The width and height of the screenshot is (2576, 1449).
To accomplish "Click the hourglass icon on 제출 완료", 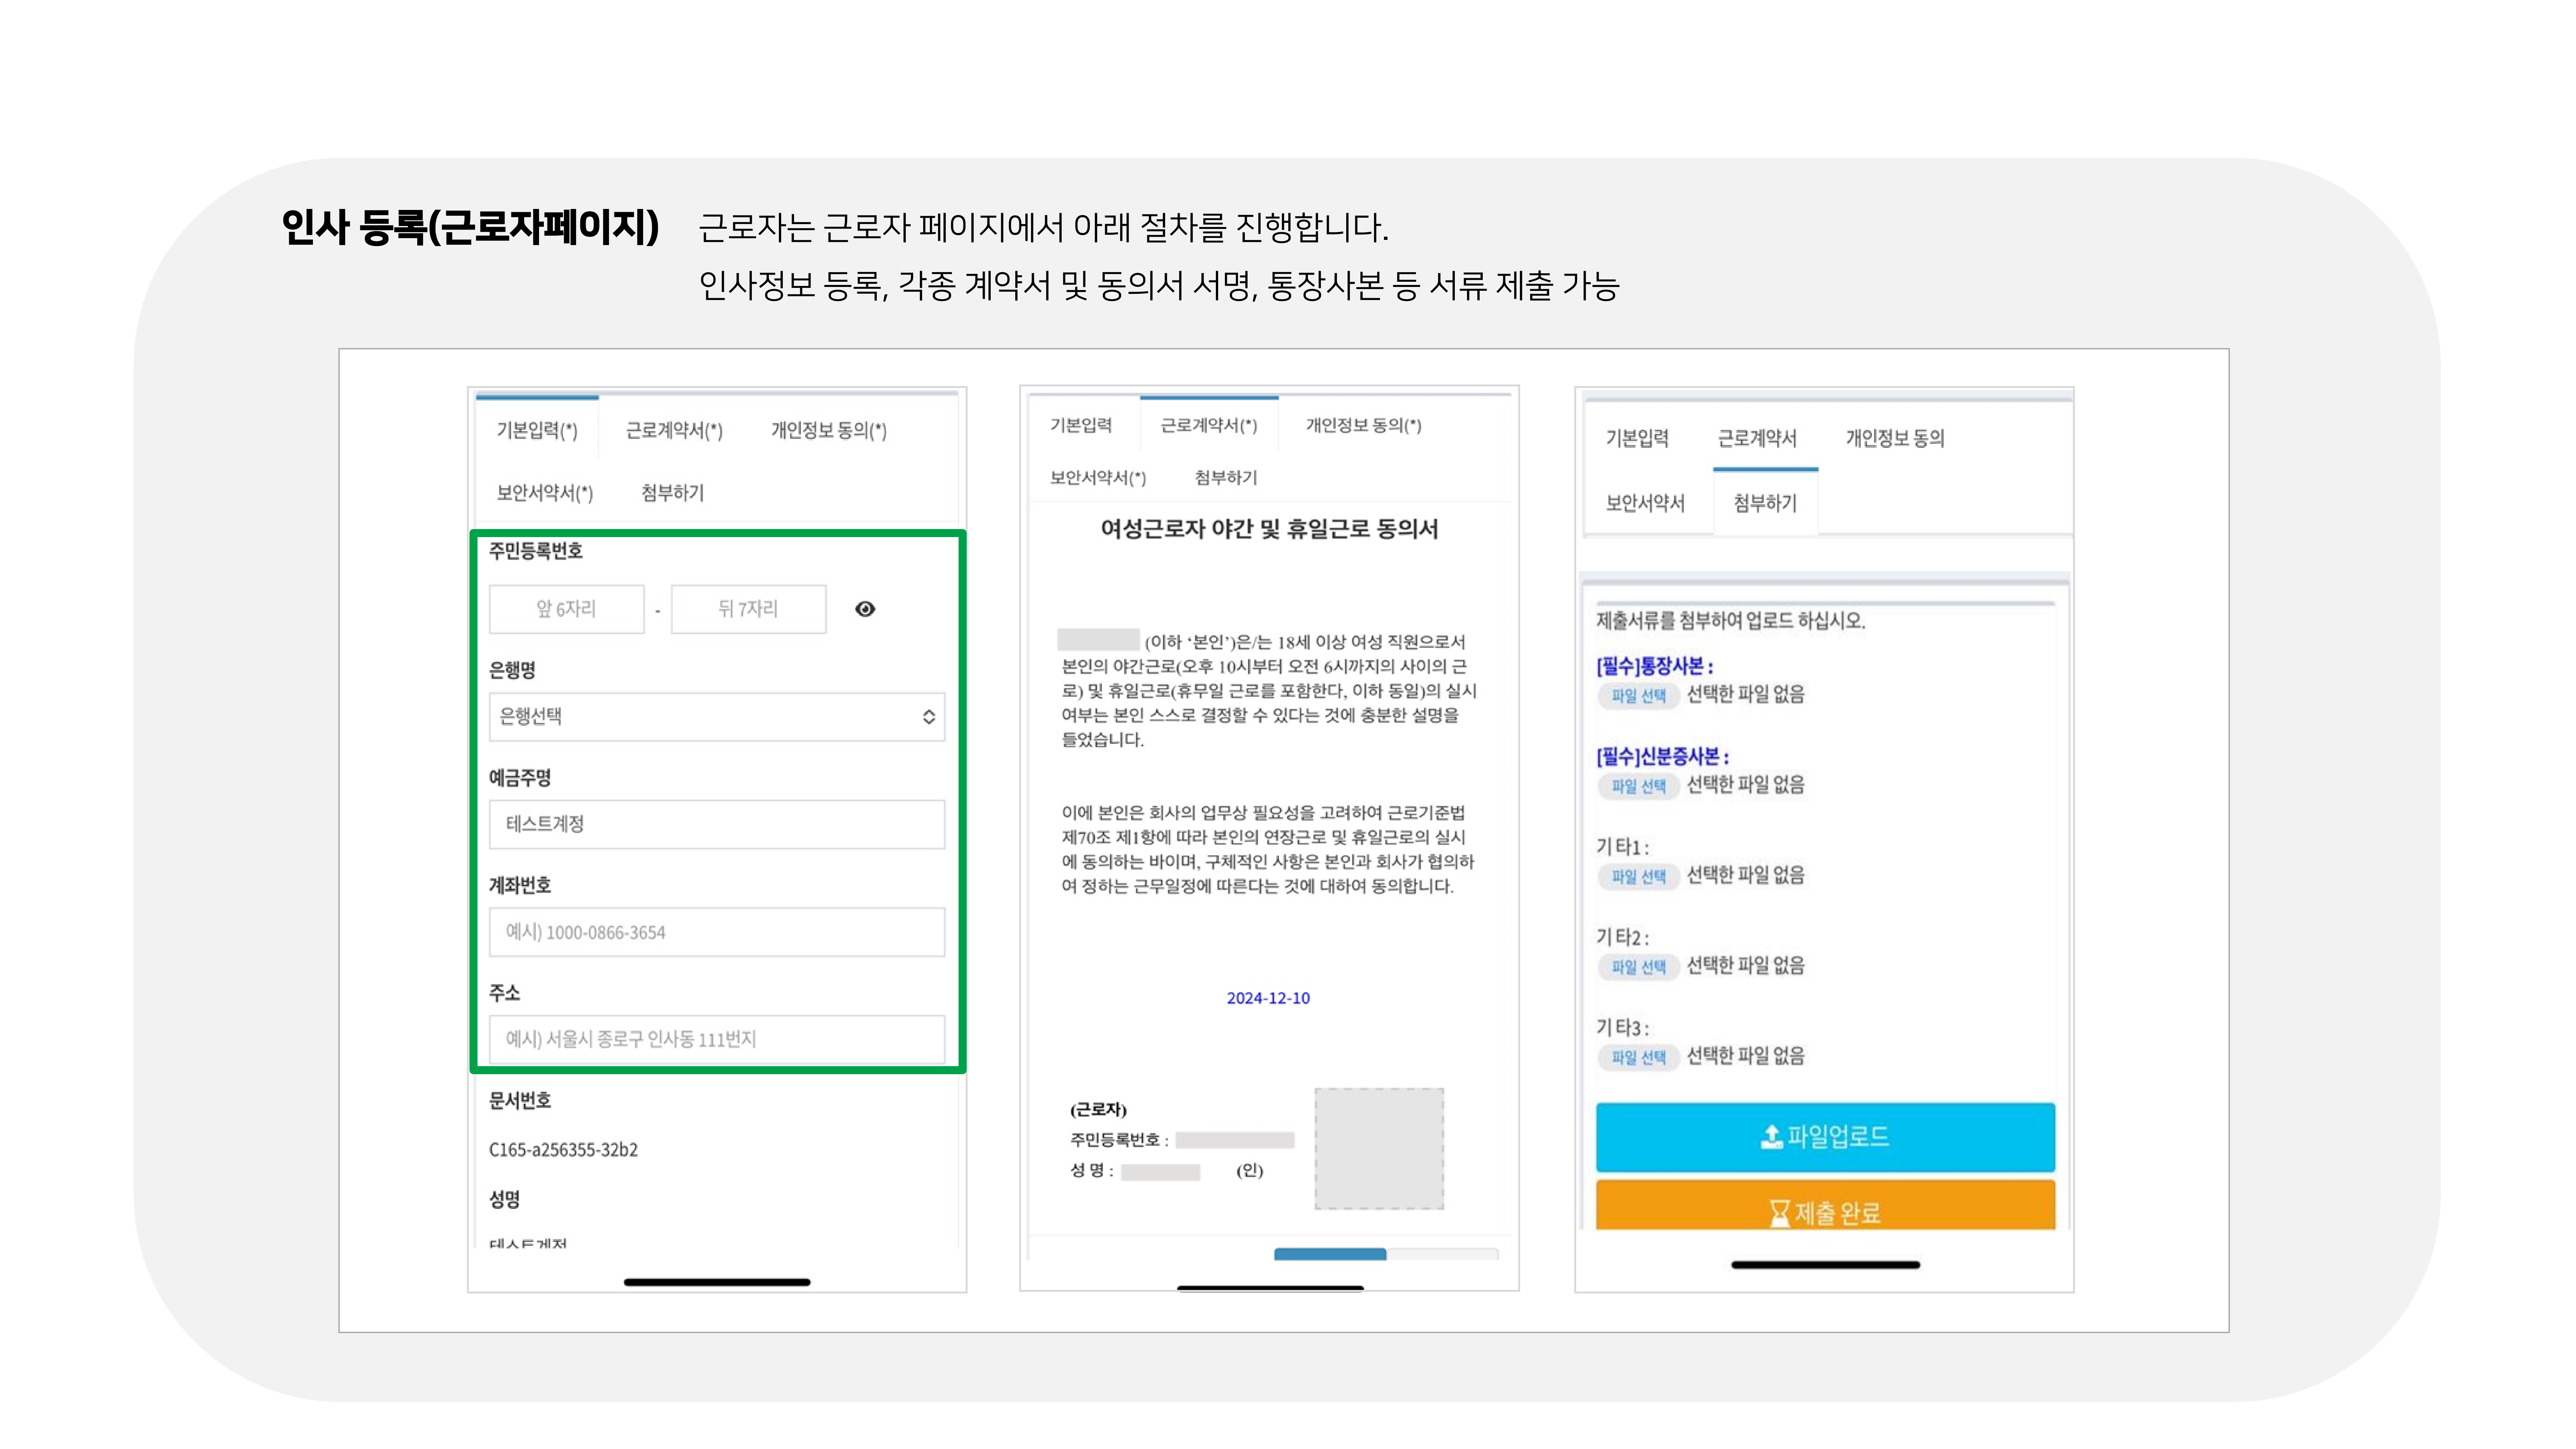I will click(x=1779, y=1213).
